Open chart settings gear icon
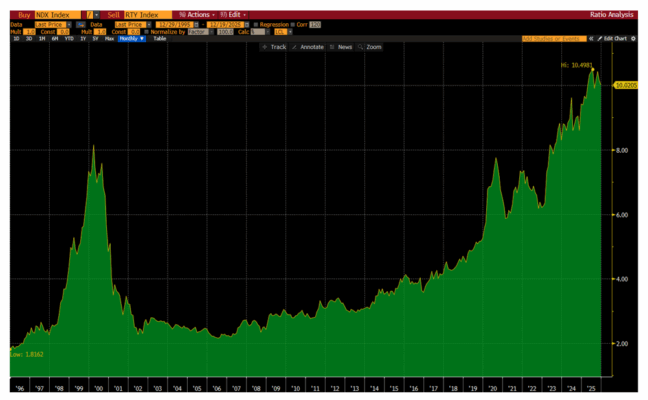Image resolution: width=648 pixels, height=400 pixels. click(x=633, y=38)
